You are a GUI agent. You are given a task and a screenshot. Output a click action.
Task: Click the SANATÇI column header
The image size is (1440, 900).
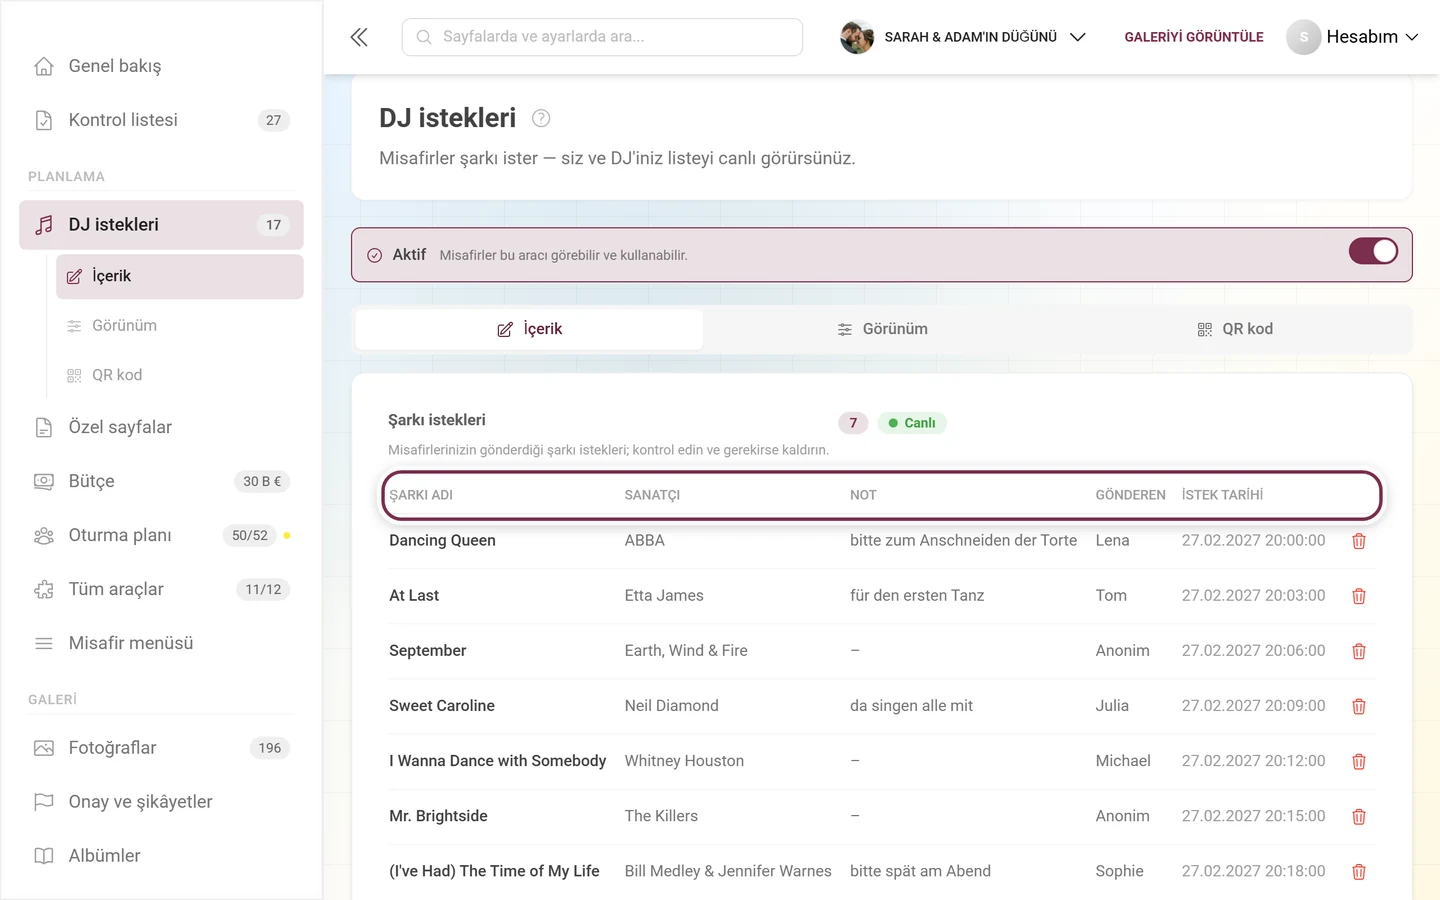coord(652,495)
